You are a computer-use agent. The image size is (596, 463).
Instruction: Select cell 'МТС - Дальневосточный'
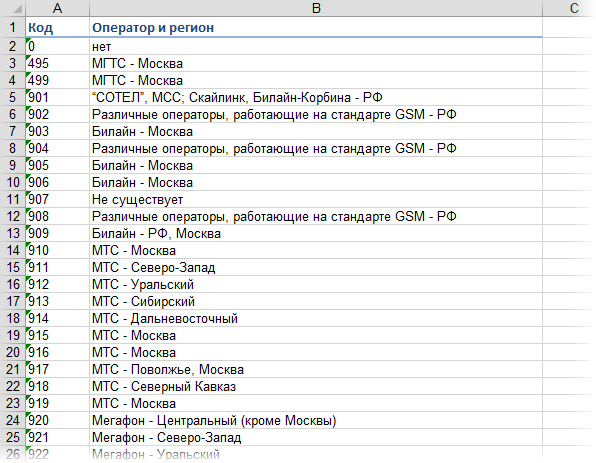coord(316,318)
